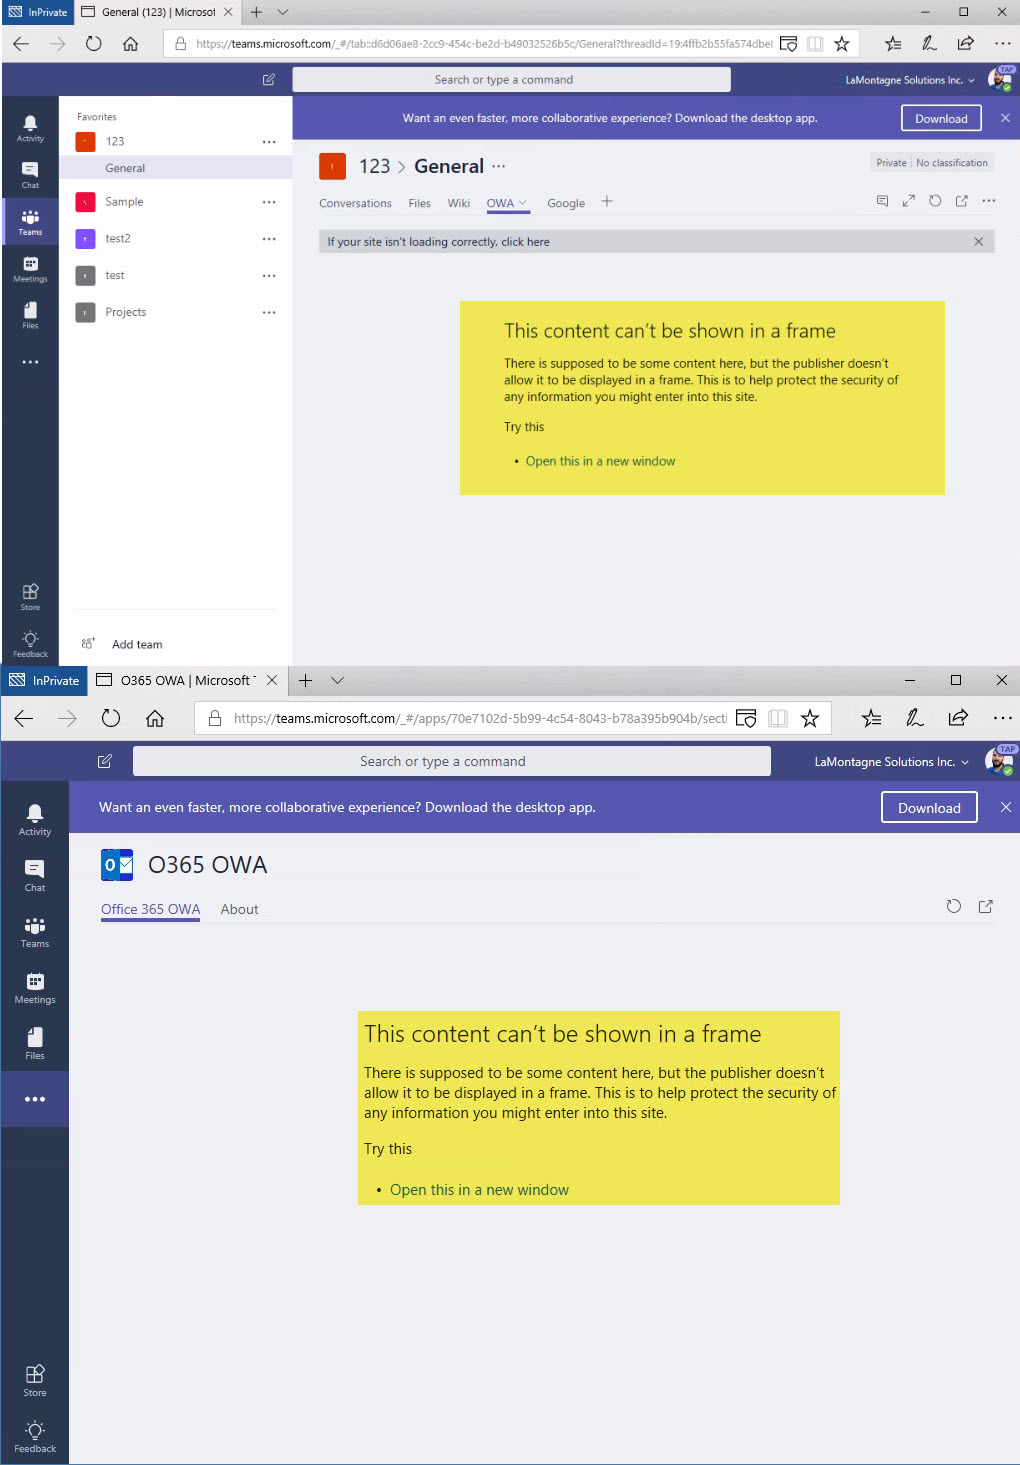Open new tab in top browser window
Screen dimensions: 1020x1465
pos(256,12)
